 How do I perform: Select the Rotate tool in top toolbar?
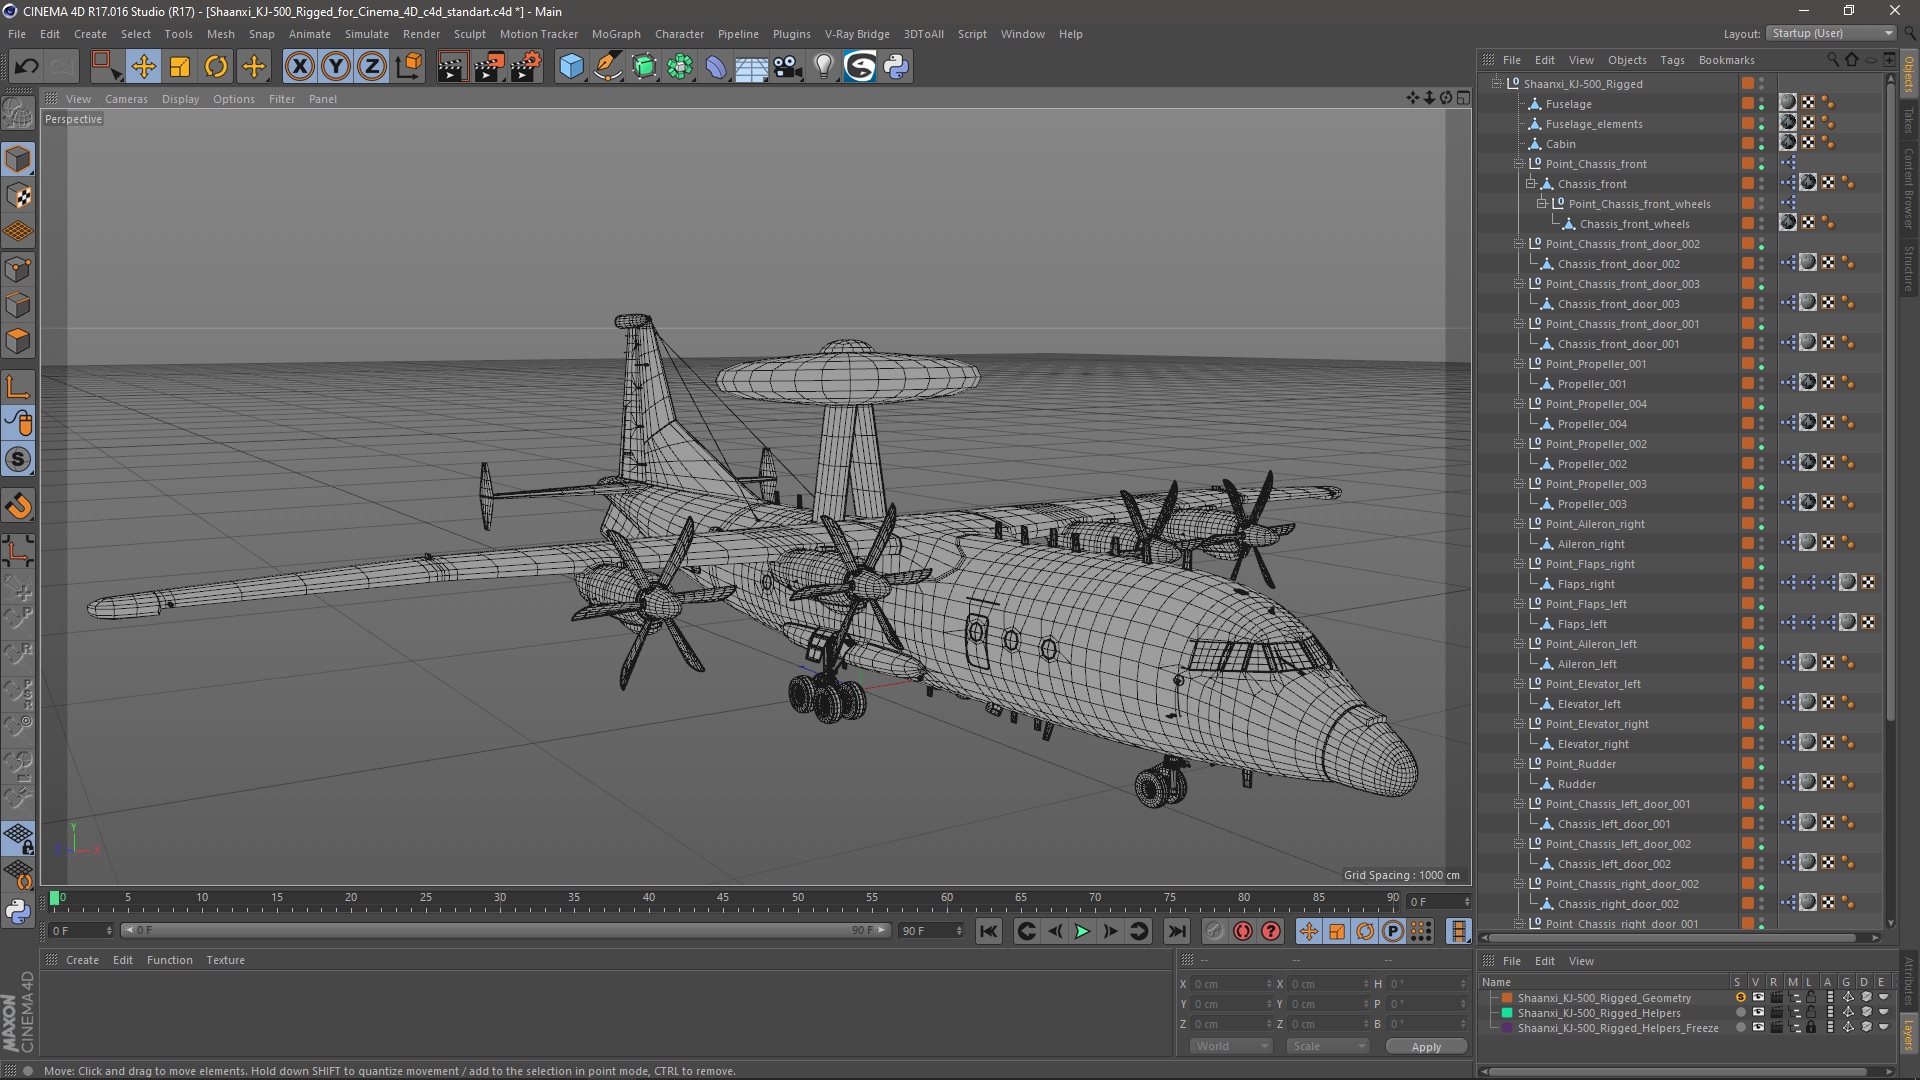[216, 67]
